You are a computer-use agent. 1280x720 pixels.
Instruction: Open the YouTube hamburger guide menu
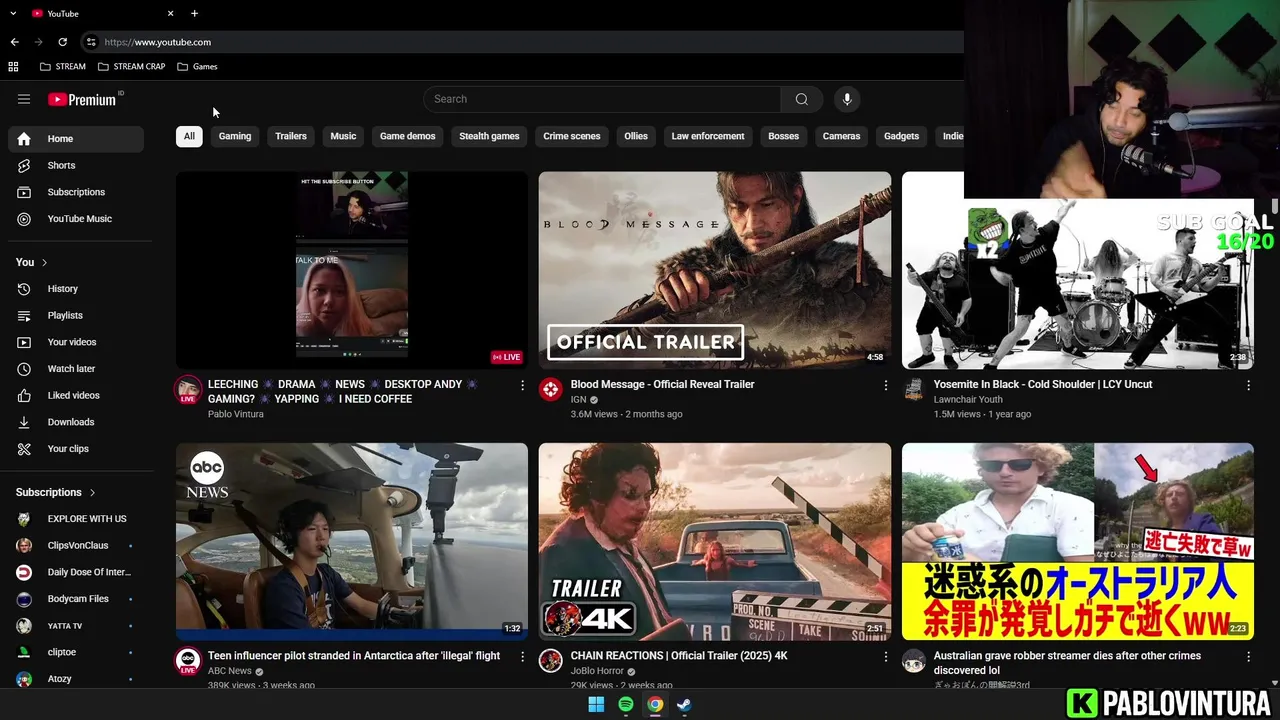tap(24, 99)
